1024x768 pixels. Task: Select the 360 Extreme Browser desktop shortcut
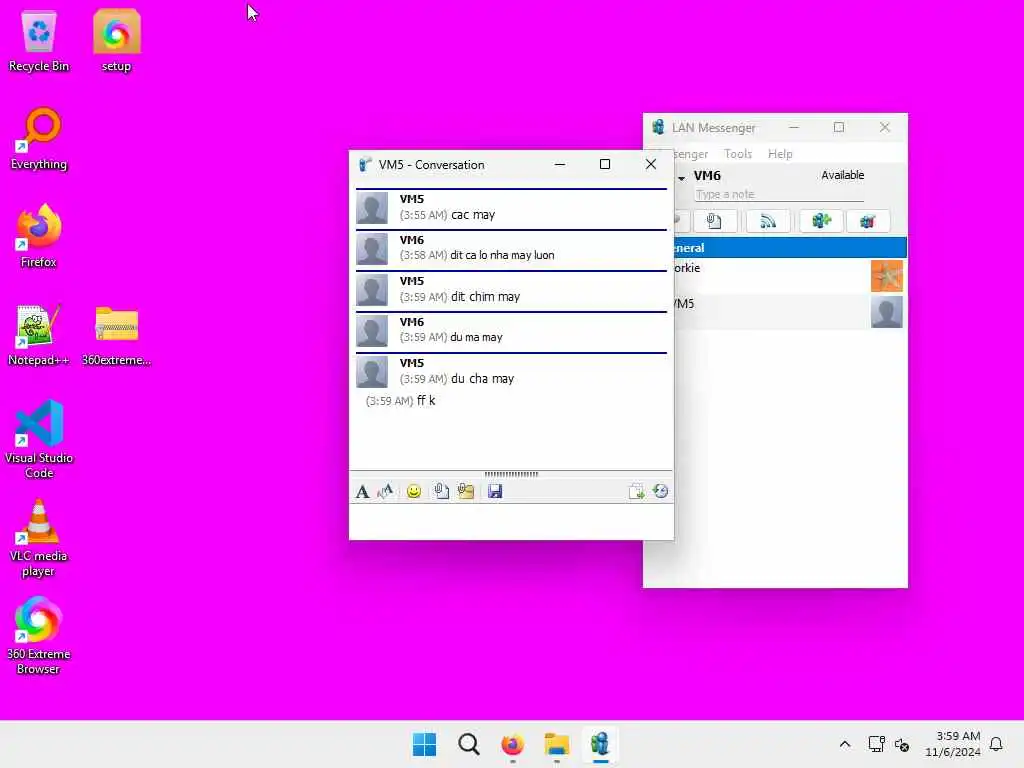39,635
